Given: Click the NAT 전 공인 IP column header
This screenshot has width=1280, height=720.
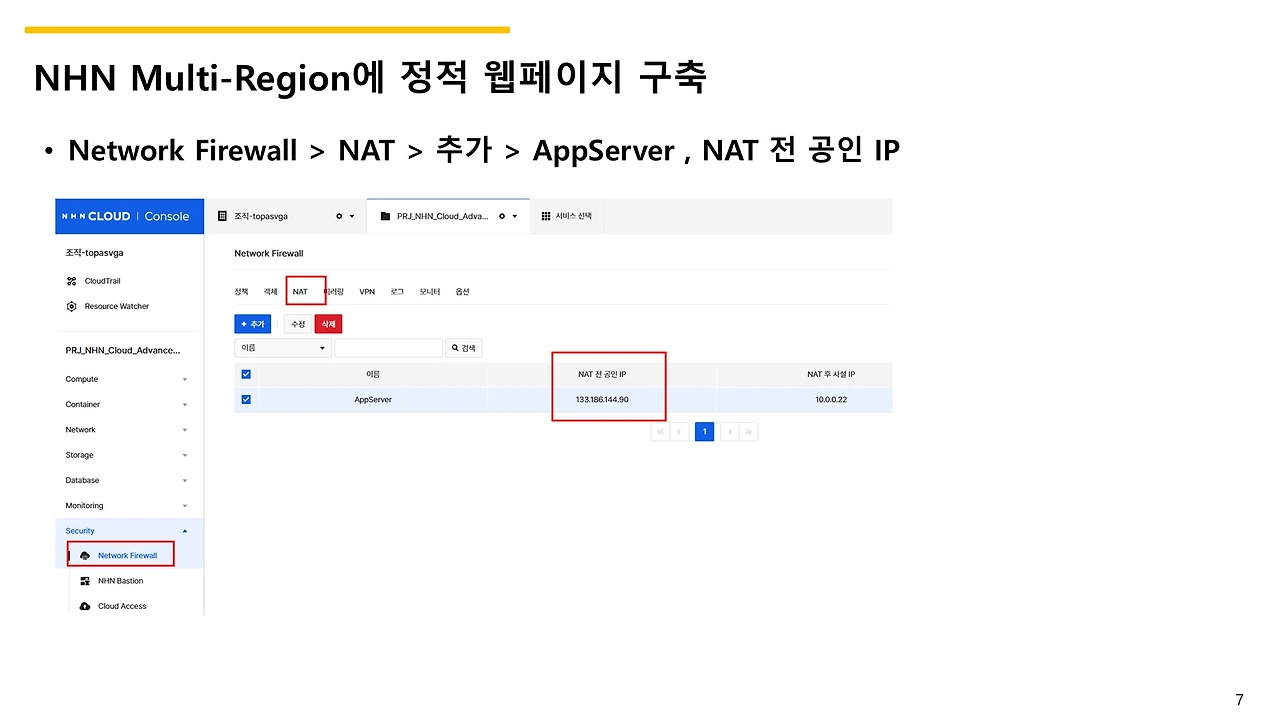Looking at the screenshot, I should tap(602, 374).
